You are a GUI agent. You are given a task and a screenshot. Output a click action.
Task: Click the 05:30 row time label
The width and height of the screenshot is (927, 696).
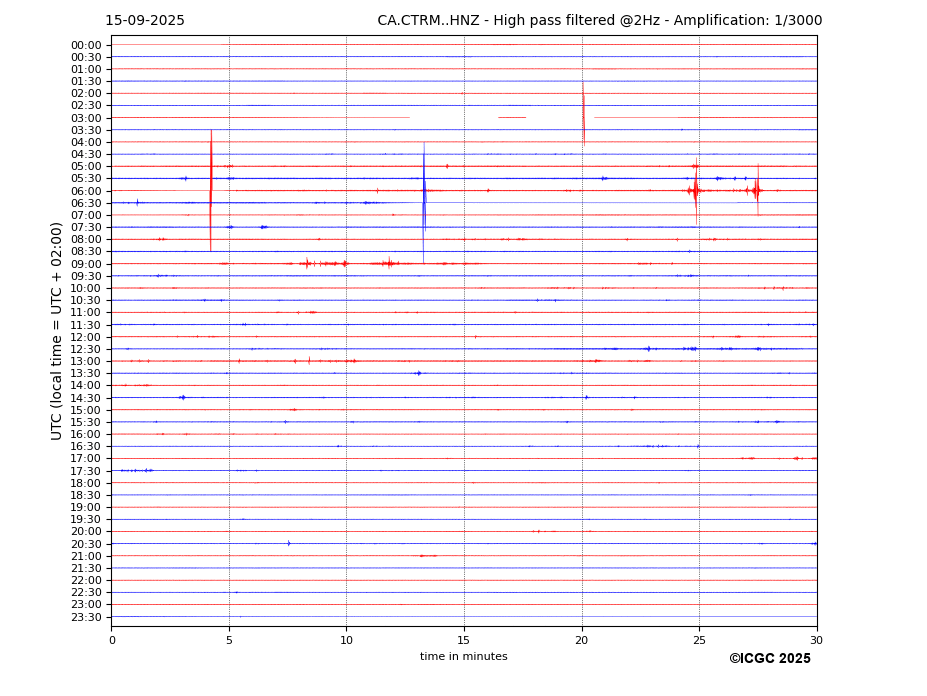coord(86,179)
